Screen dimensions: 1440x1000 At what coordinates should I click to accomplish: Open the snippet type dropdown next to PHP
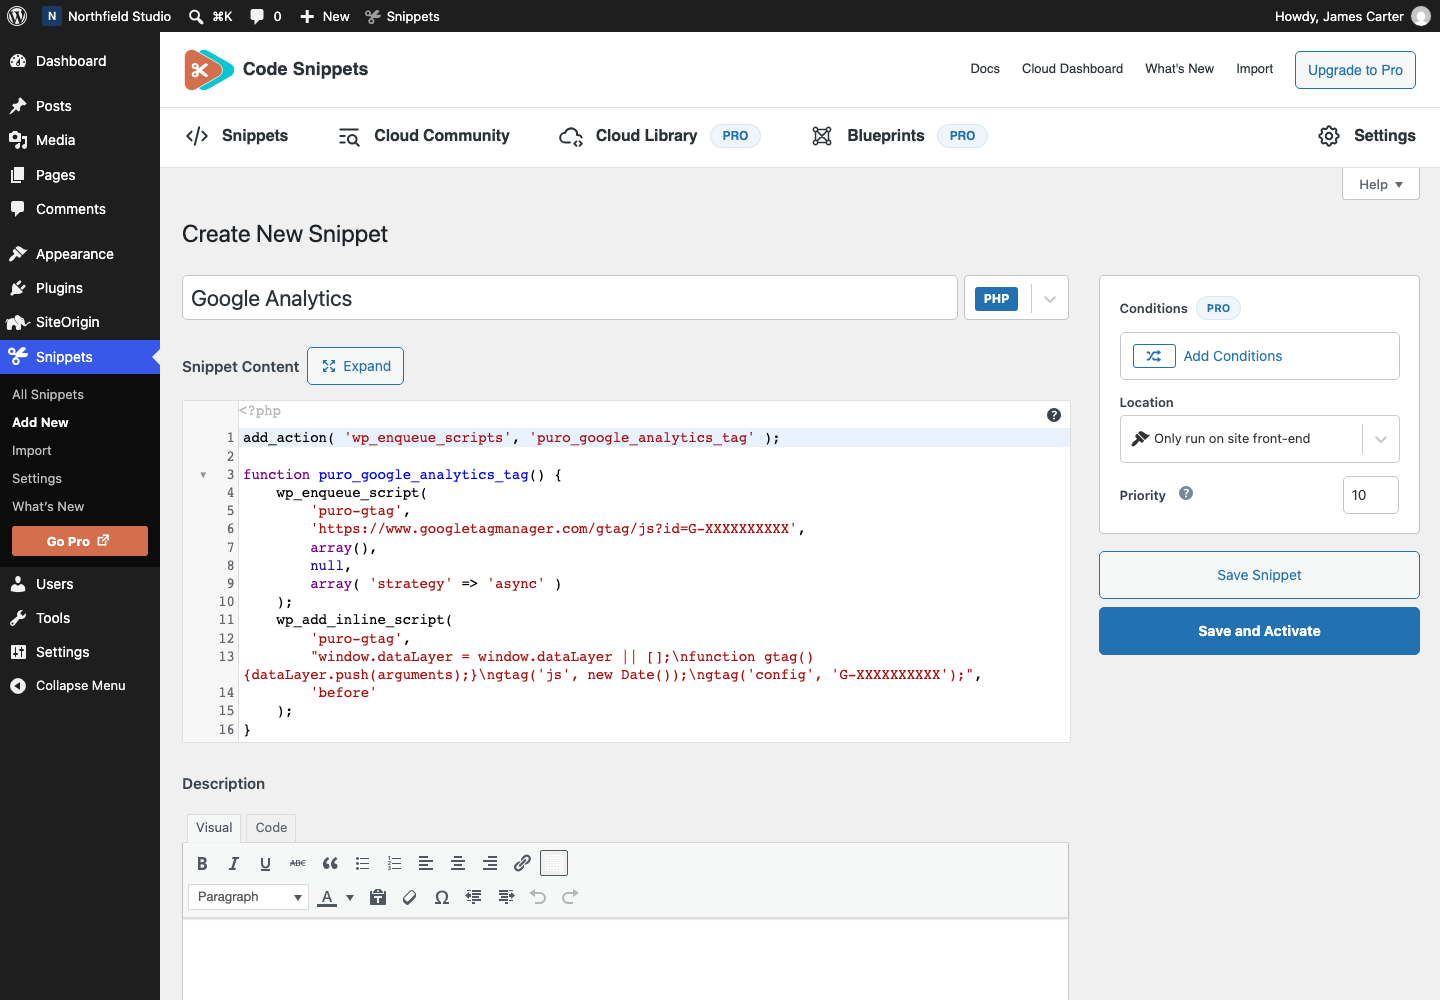1050,298
